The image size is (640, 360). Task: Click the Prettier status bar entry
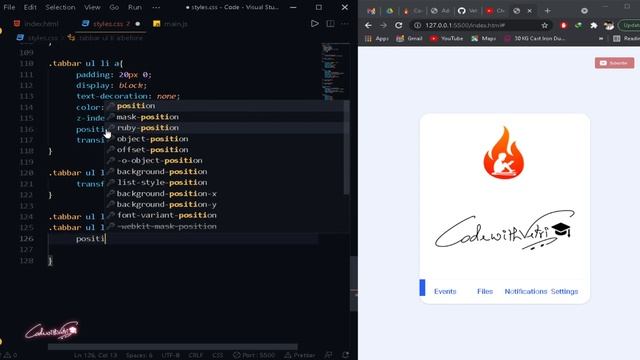coord(300,355)
